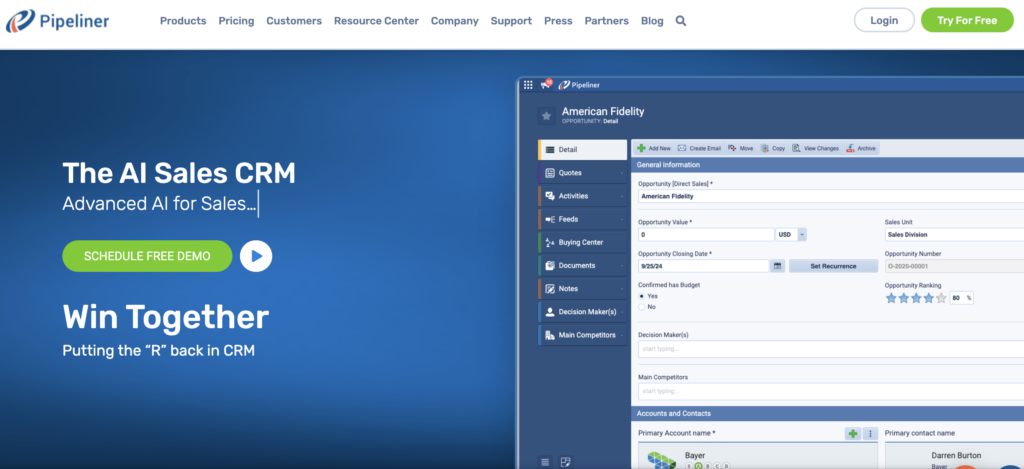Open the Pricing menu item
Image resolution: width=1024 pixels, height=469 pixels.
[x=236, y=21]
